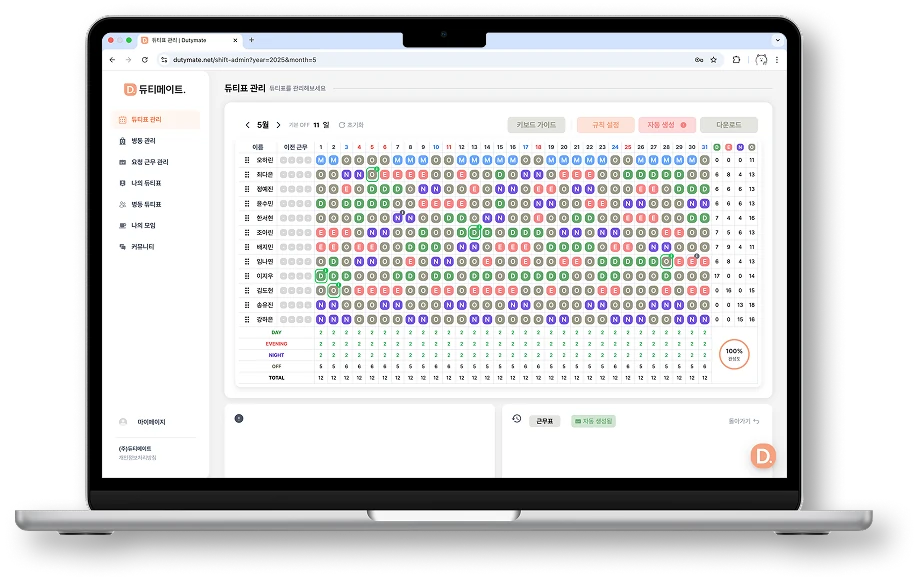Click the drag handle for the 이지우 row
918x580 pixels.
click(246, 276)
